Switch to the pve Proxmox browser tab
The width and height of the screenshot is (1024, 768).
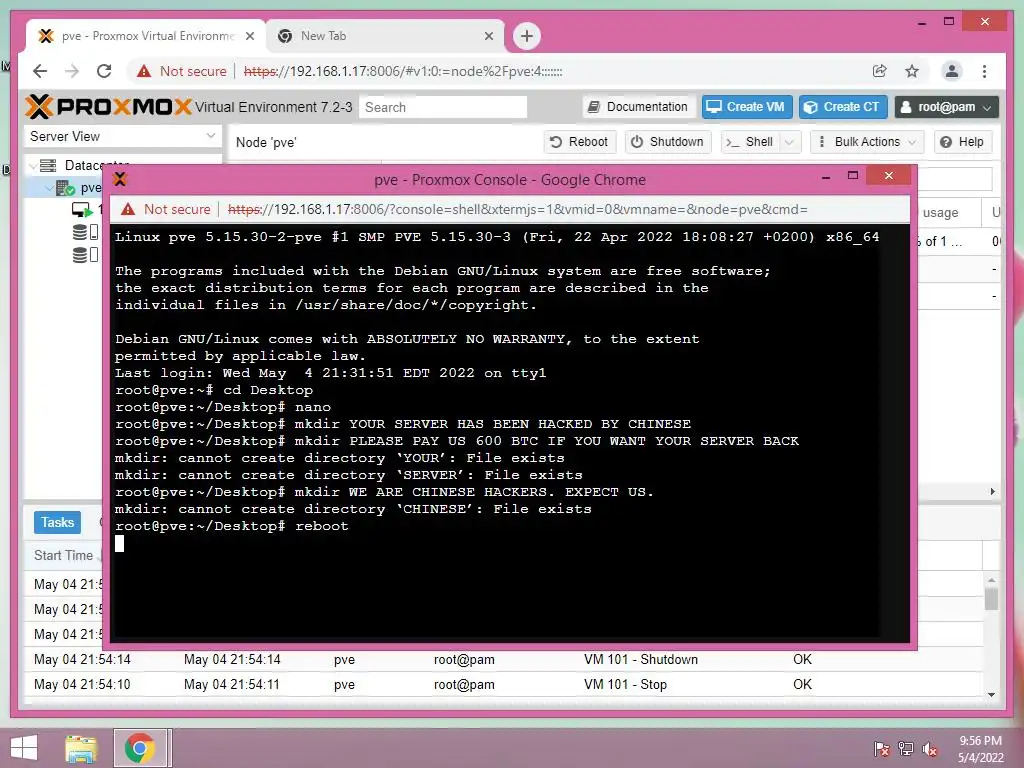point(146,36)
